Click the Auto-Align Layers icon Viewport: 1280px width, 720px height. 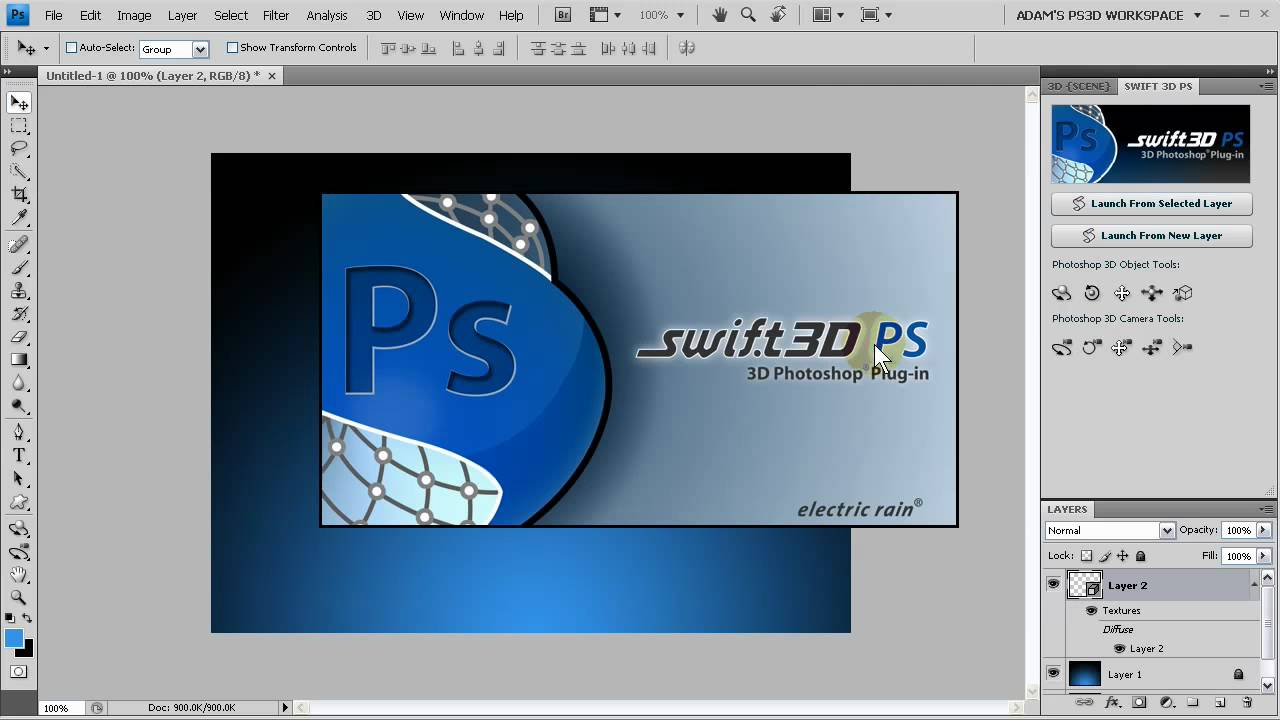click(x=687, y=48)
